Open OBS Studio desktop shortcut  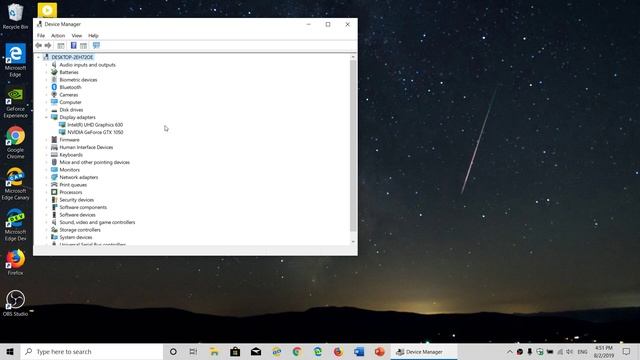(x=16, y=303)
